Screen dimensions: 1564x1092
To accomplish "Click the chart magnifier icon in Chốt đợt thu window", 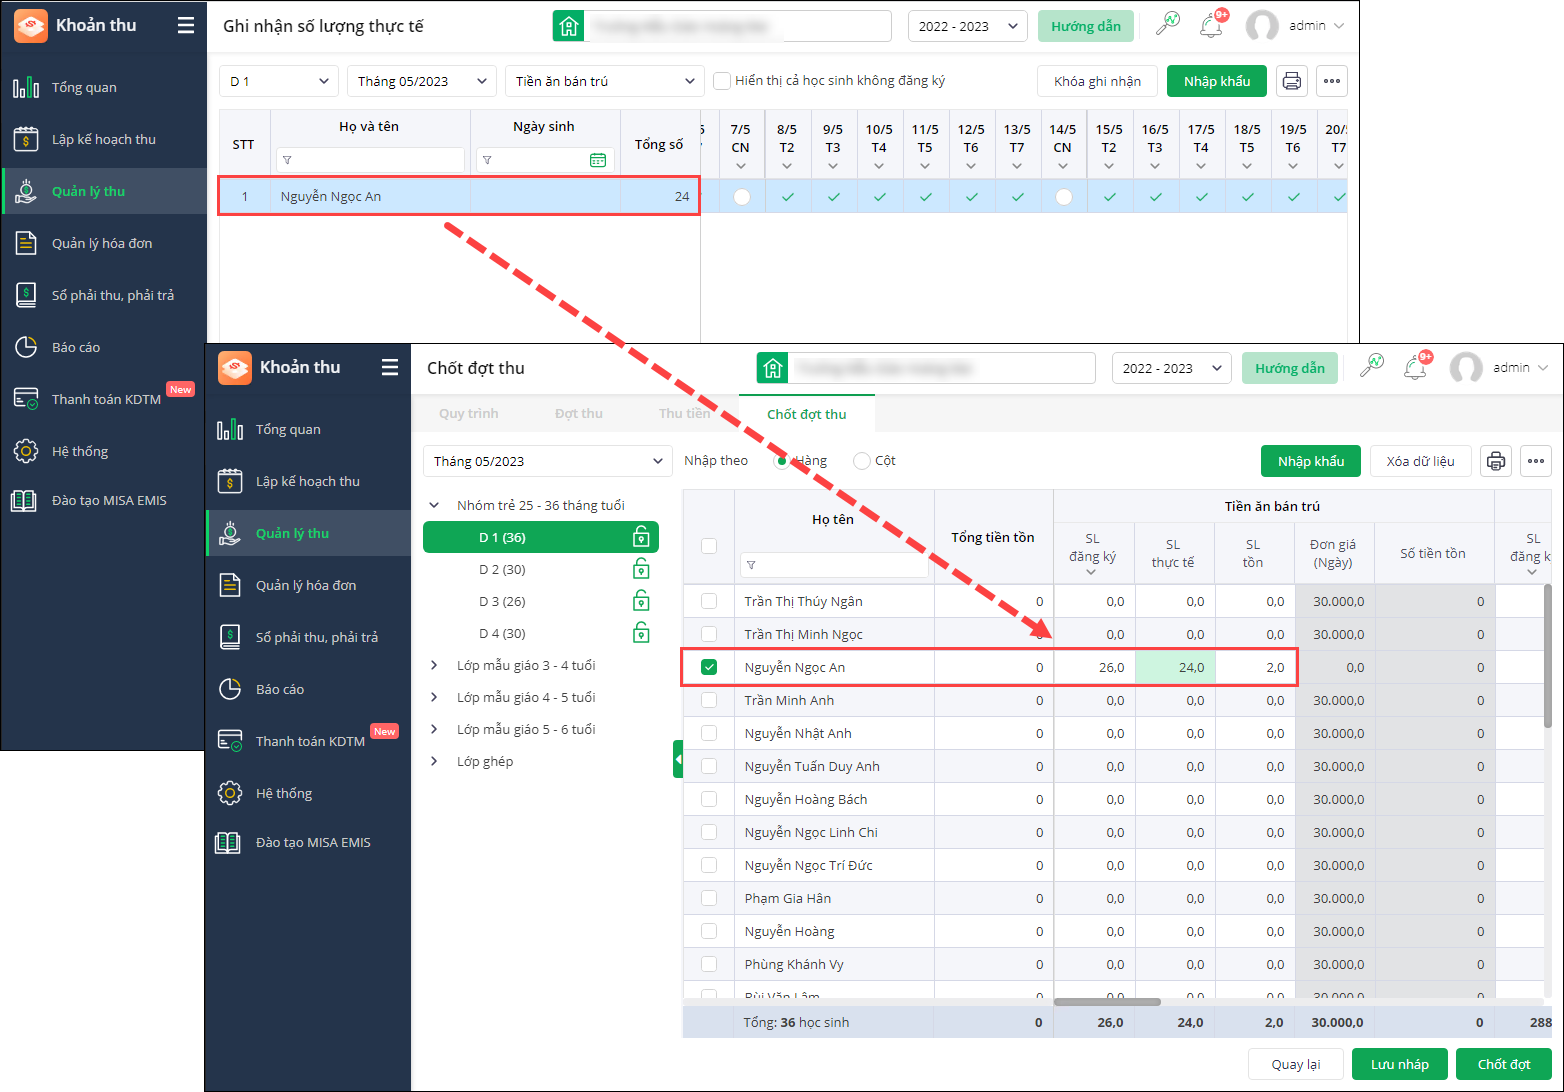I will click(x=1371, y=367).
